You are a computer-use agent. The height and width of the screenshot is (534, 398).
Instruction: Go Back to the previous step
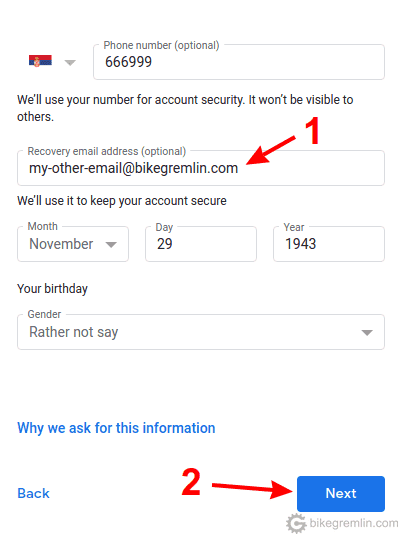tap(33, 493)
